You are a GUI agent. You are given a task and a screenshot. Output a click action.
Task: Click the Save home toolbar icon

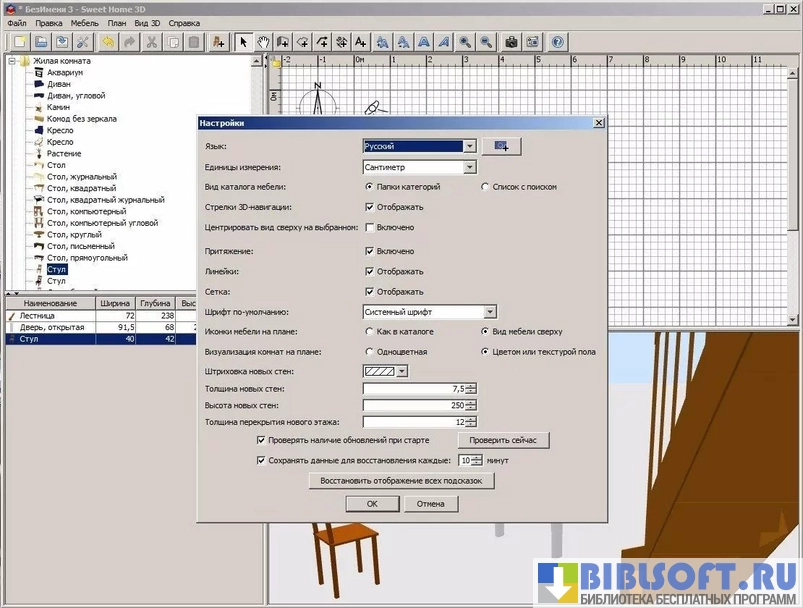(63, 42)
